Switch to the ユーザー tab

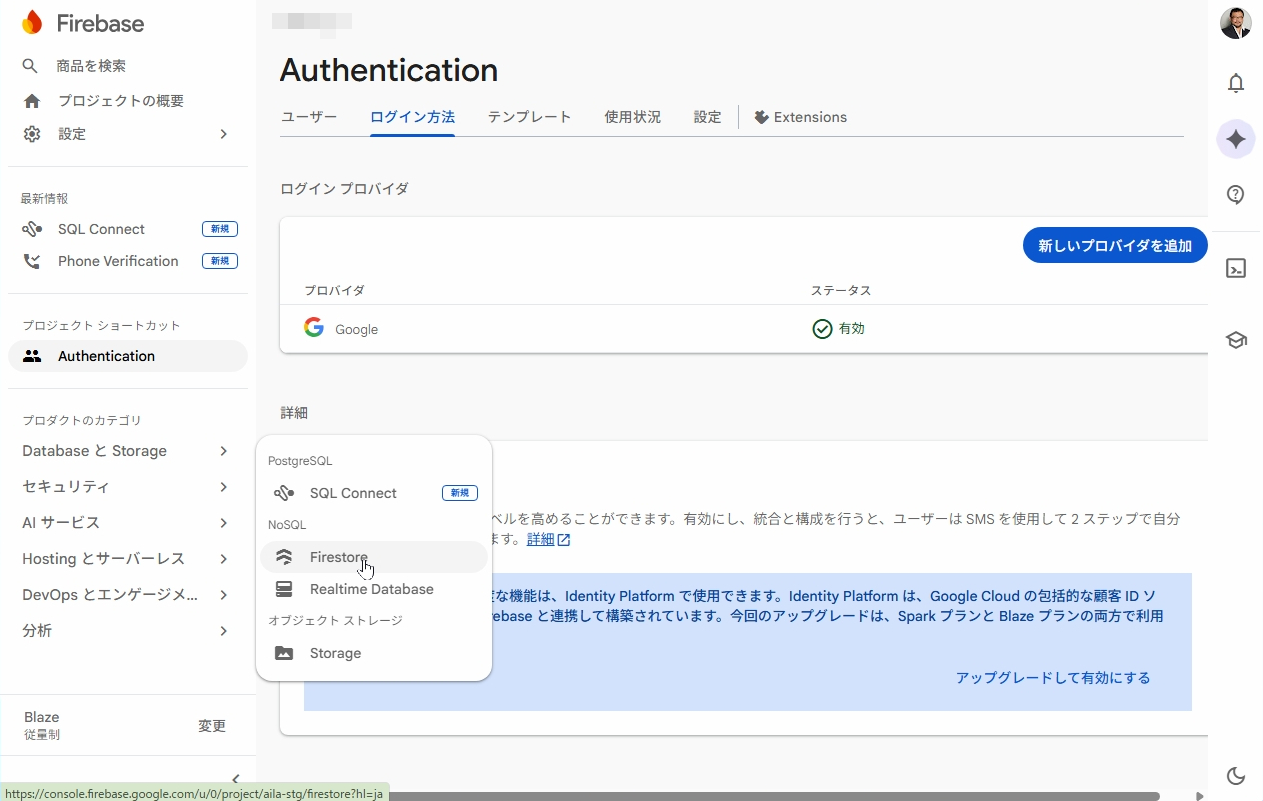tap(309, 117)
